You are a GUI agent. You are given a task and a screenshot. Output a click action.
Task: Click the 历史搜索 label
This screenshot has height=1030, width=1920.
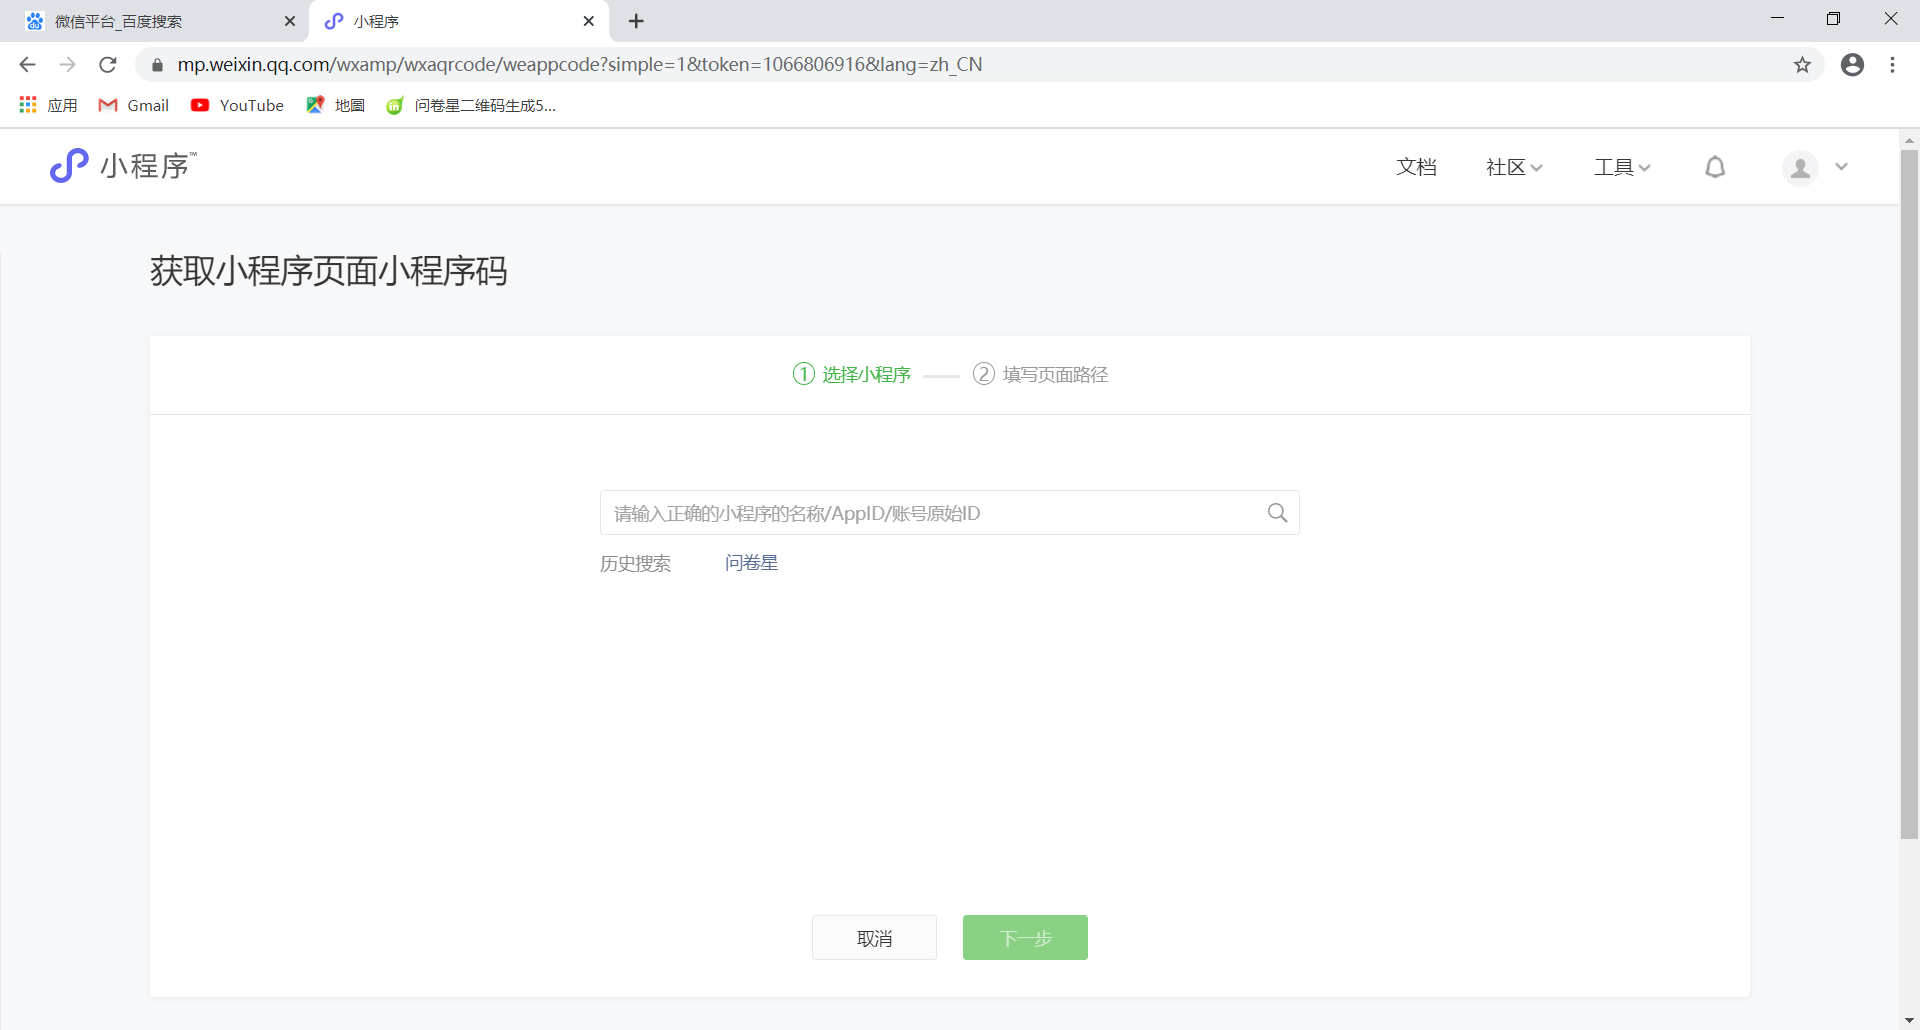pos(635,563)
